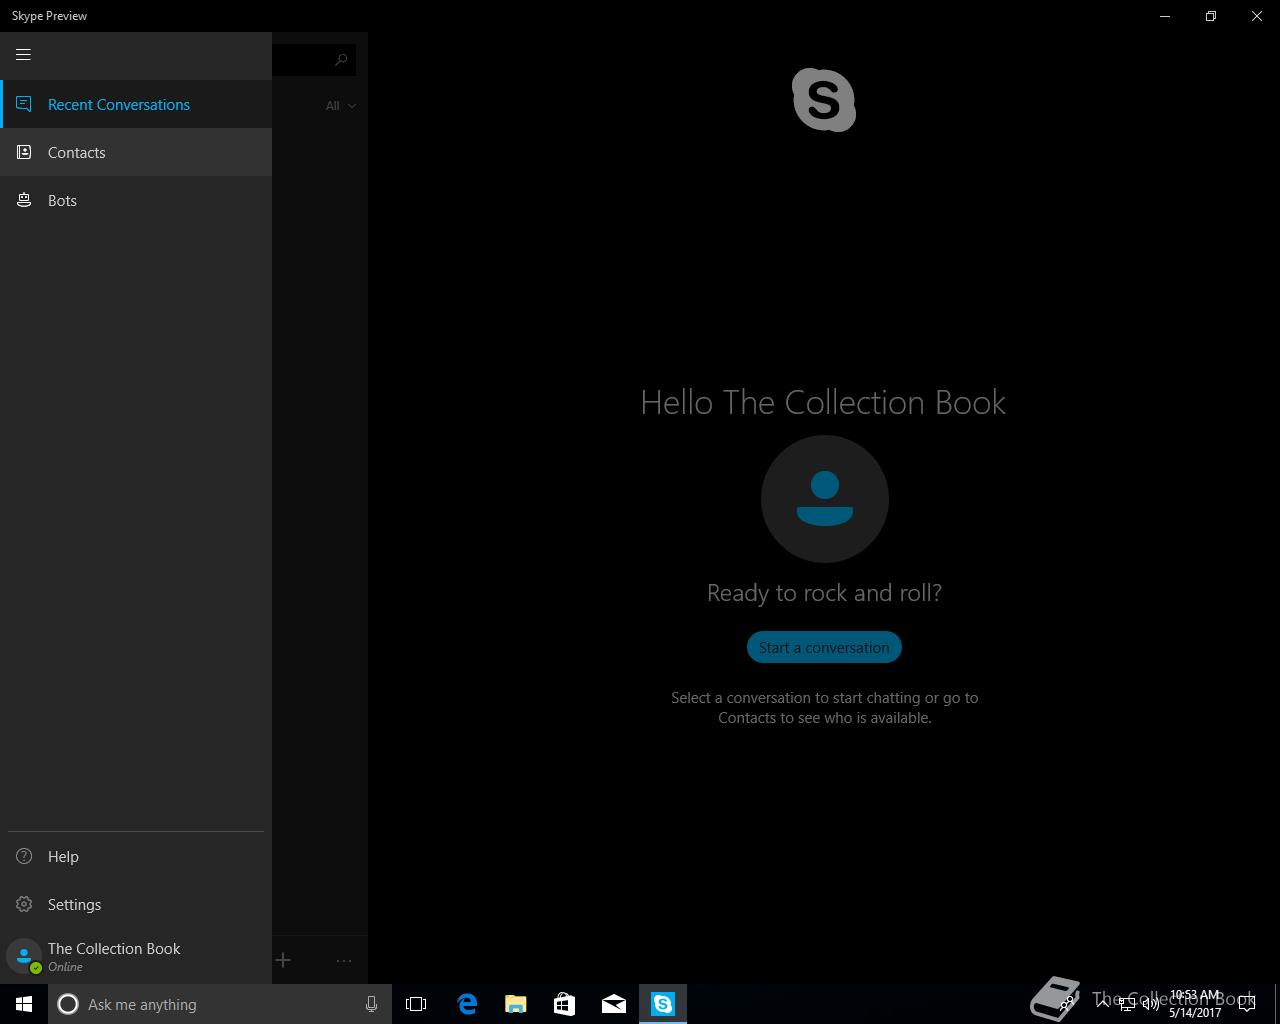
Task: Launch Microsoft Edge from the taskbar
Action: 466,1004
